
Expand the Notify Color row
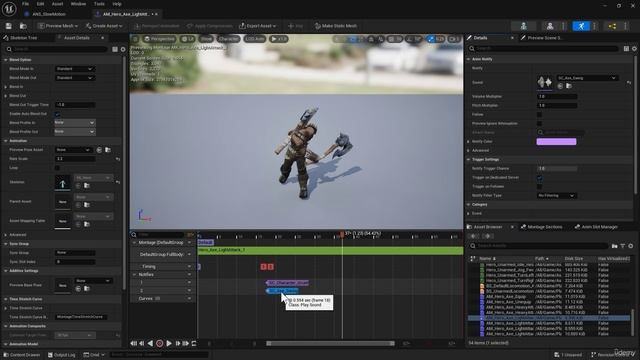[469, 142]
